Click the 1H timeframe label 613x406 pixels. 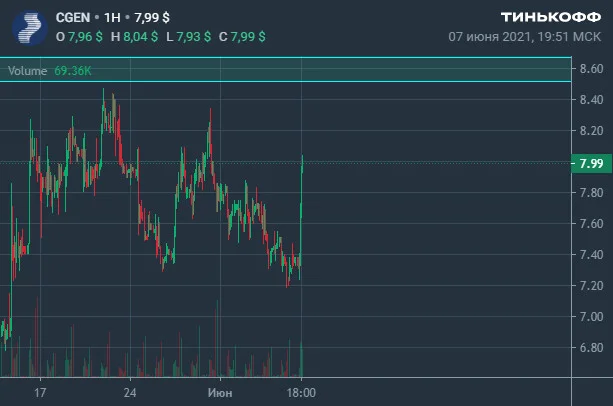coord(112,18)
